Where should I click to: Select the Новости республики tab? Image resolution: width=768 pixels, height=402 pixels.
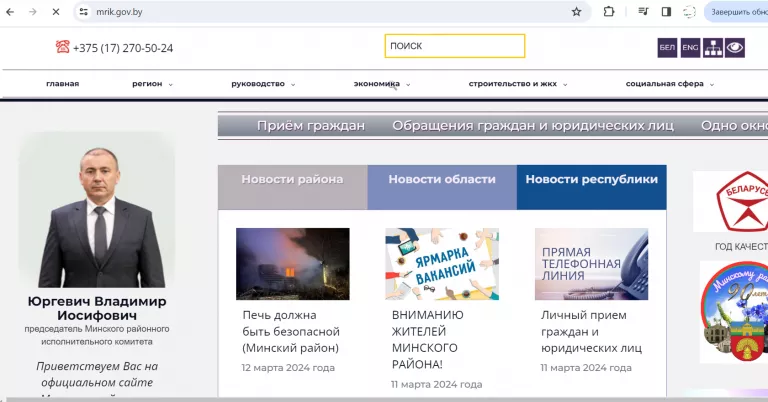click(591, 179)
